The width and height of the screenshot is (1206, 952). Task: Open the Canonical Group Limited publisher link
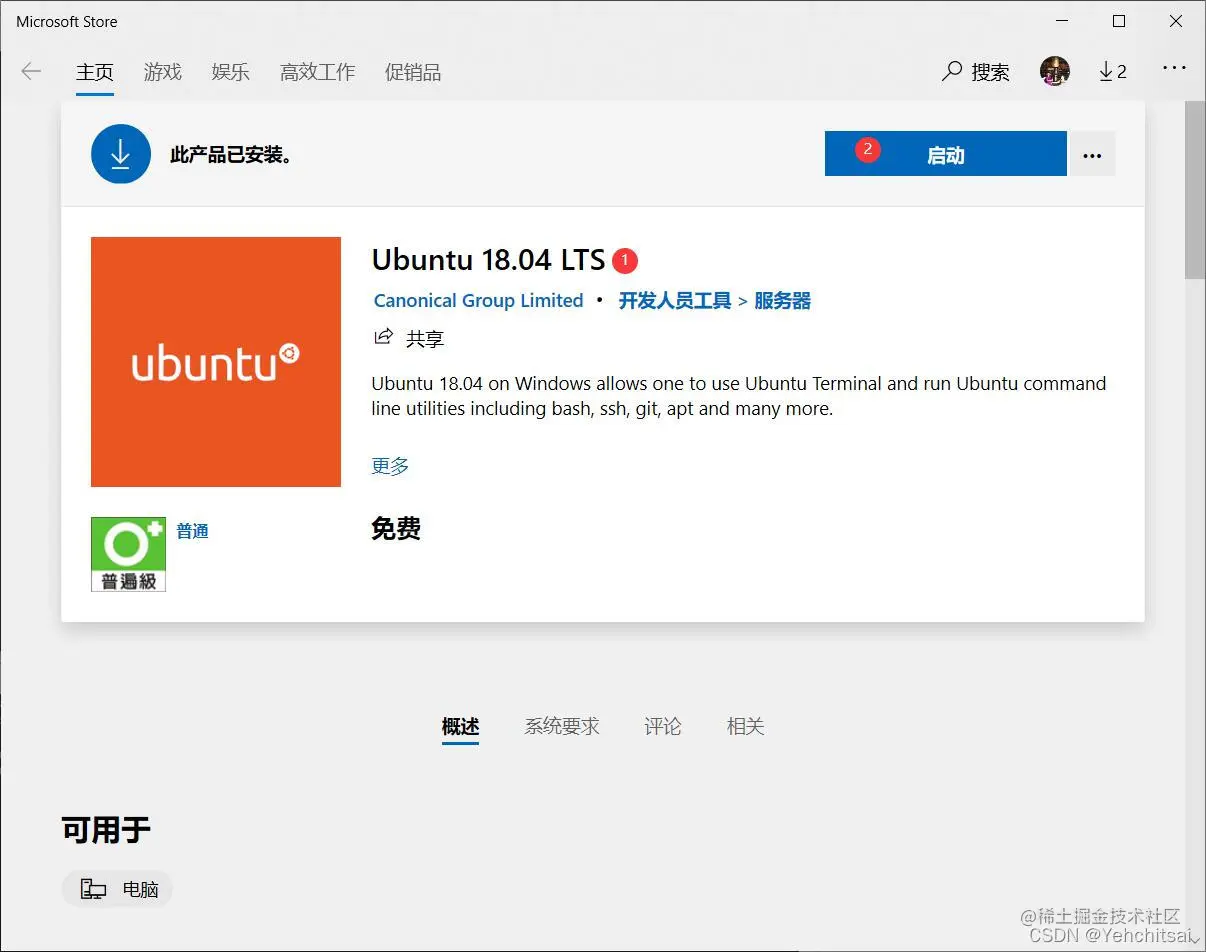478,300
